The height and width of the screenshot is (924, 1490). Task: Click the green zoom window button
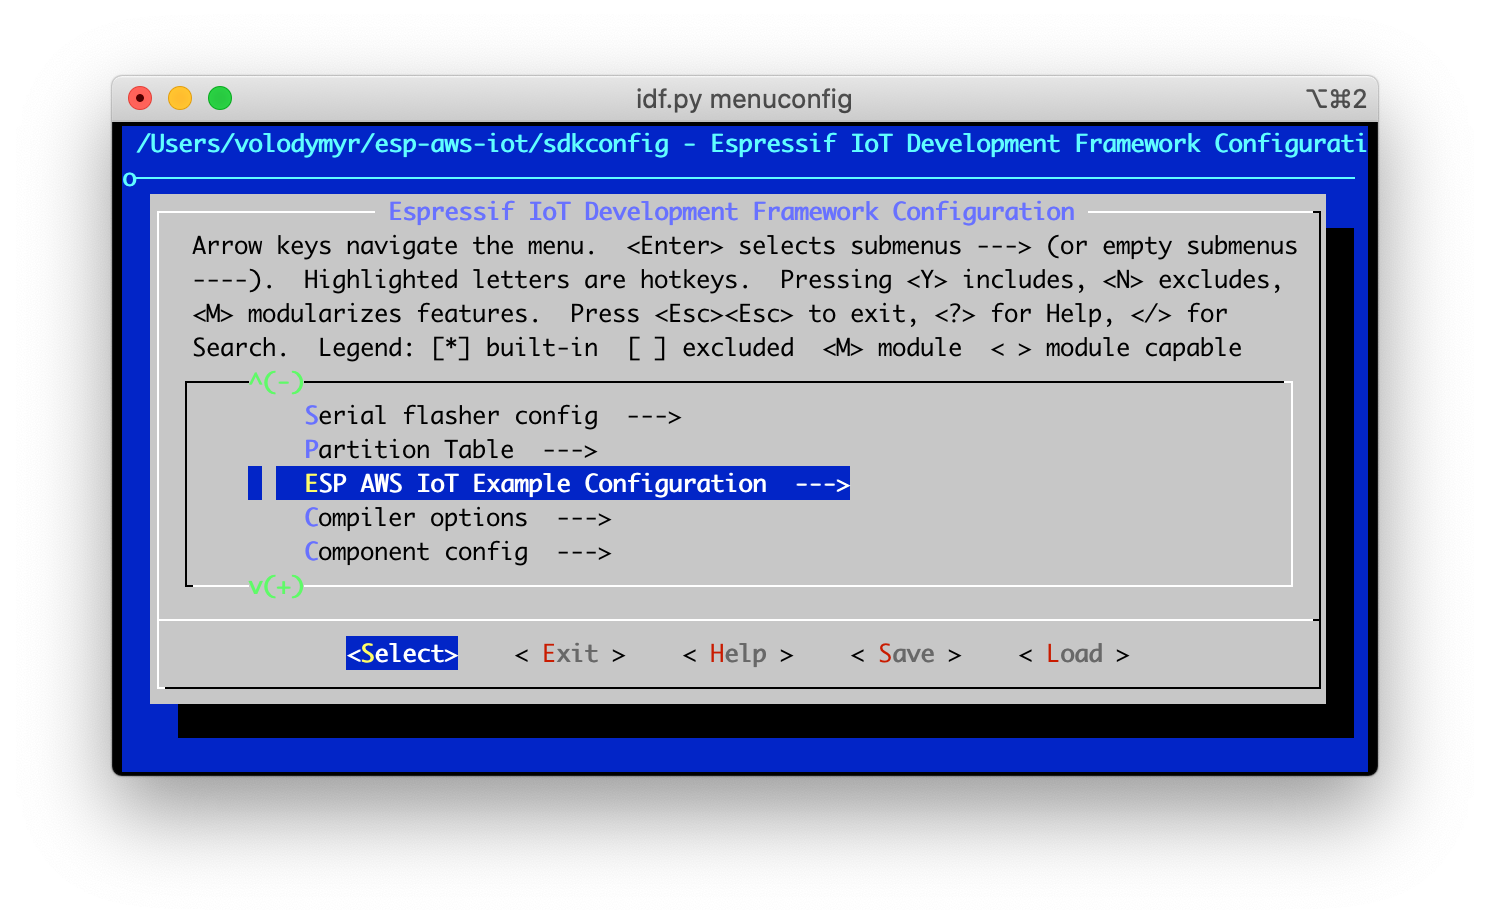[x=220, y=98]
